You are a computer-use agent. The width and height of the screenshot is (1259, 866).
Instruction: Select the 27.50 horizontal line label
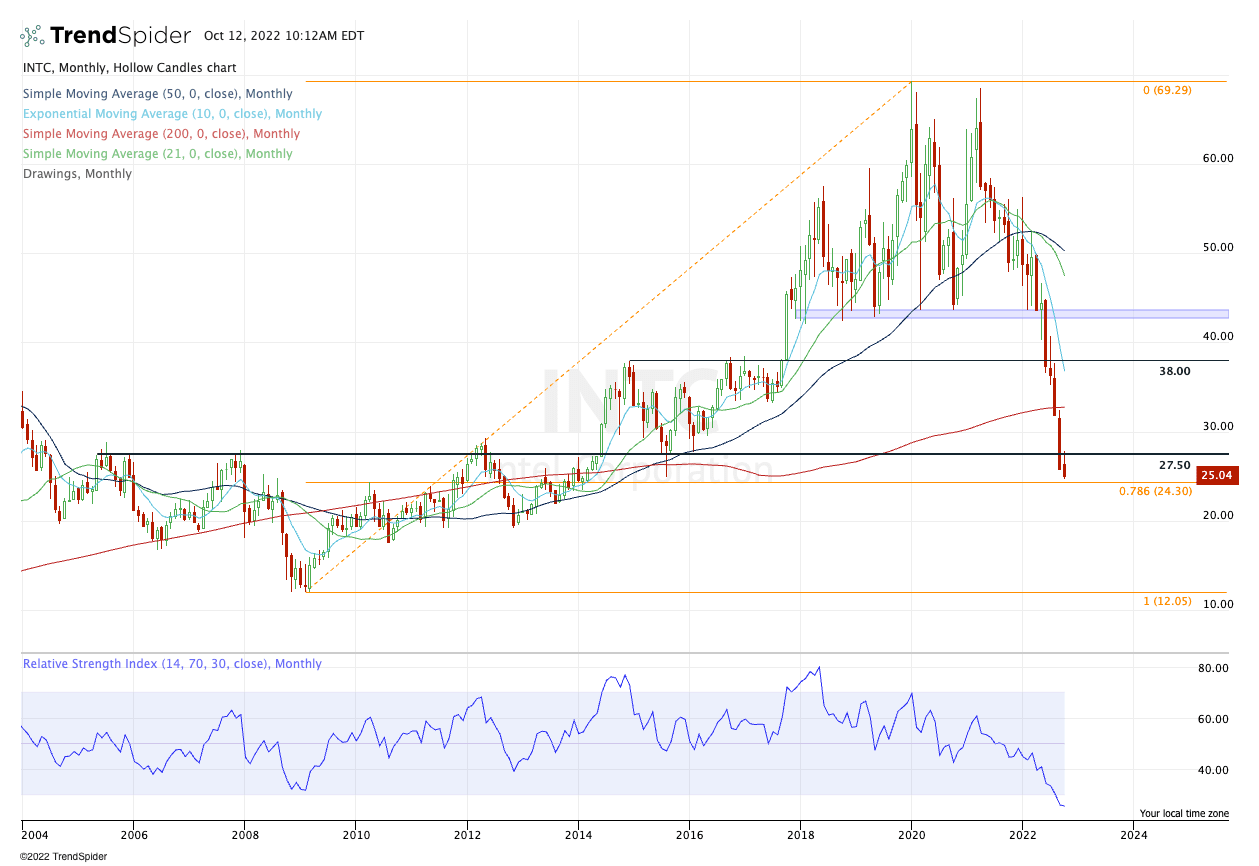point(1175,466)
